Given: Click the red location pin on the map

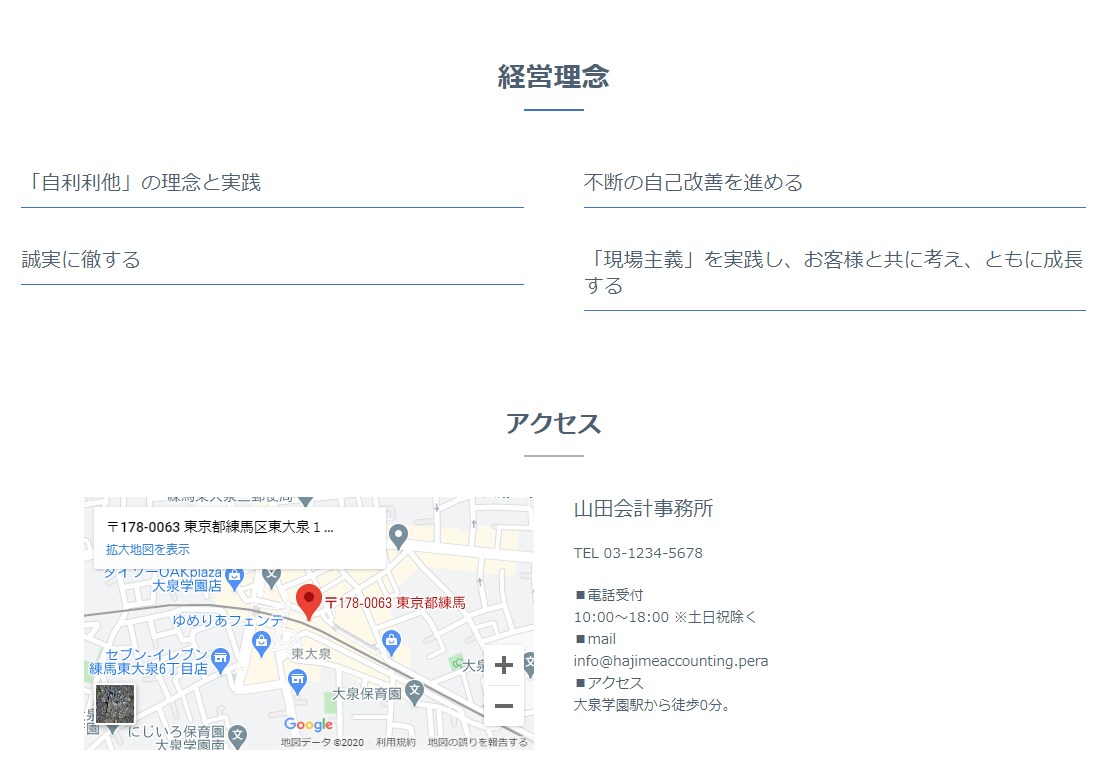Looking at the screenshot, I should 308,603.
